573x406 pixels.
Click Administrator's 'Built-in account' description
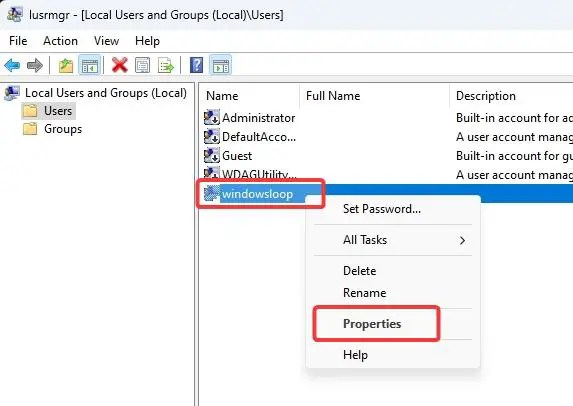click(514, 118)
